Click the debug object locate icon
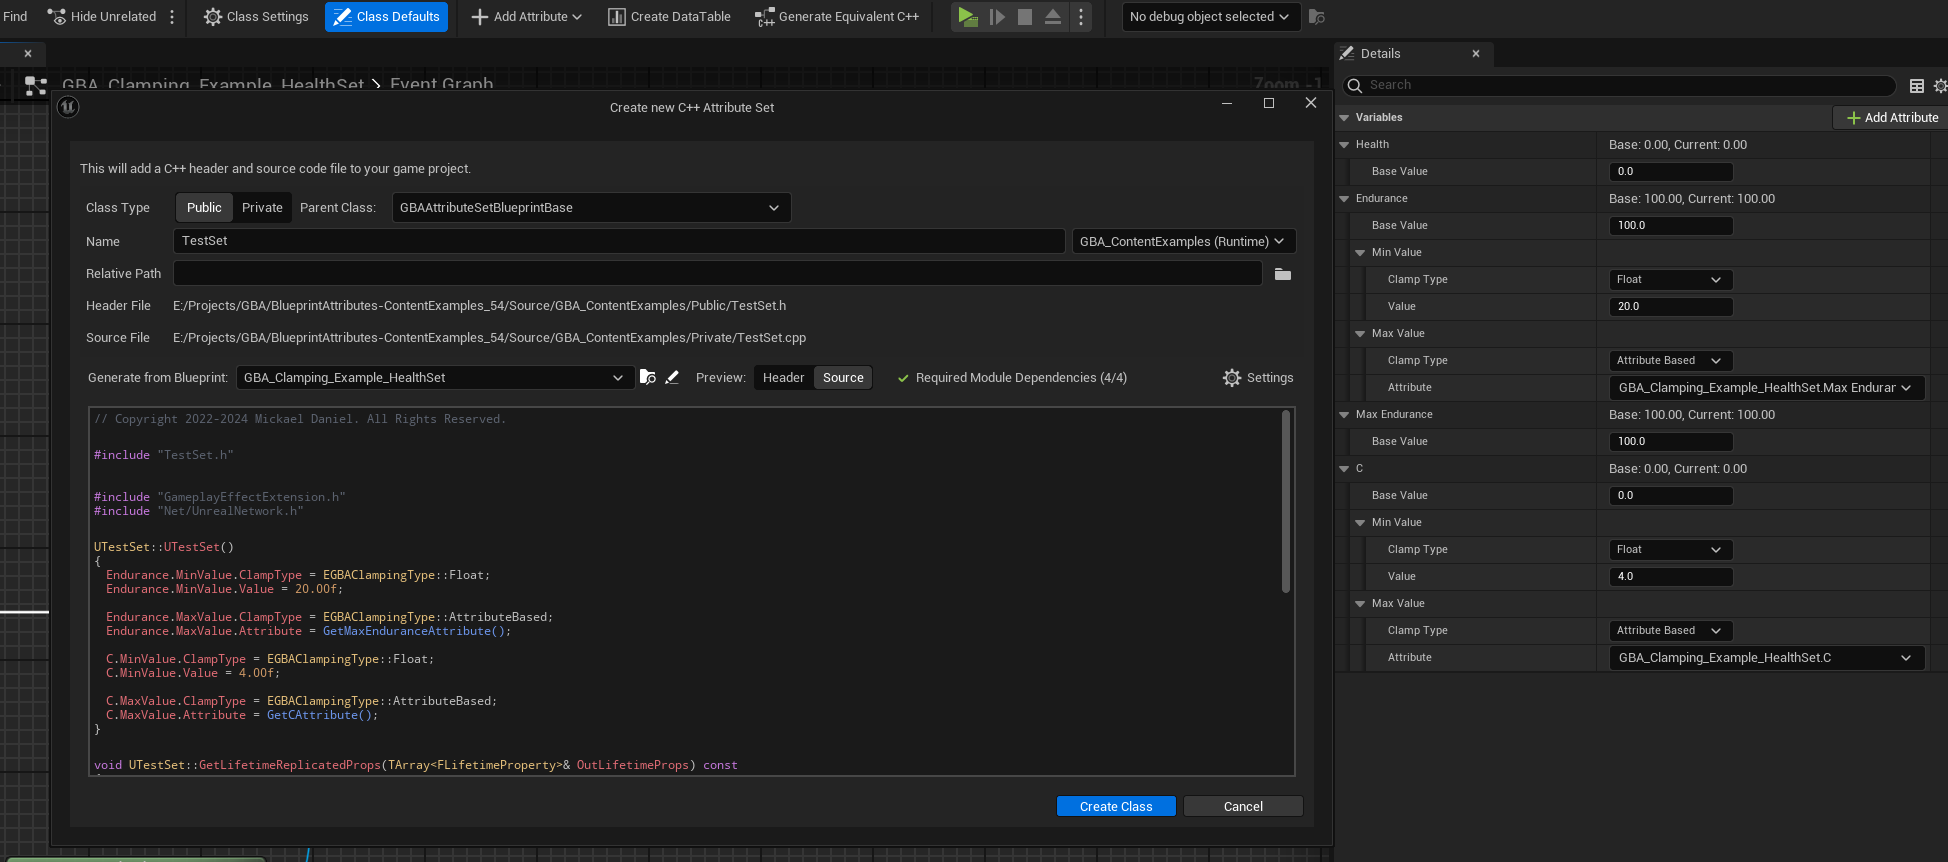 (1317, 16)
